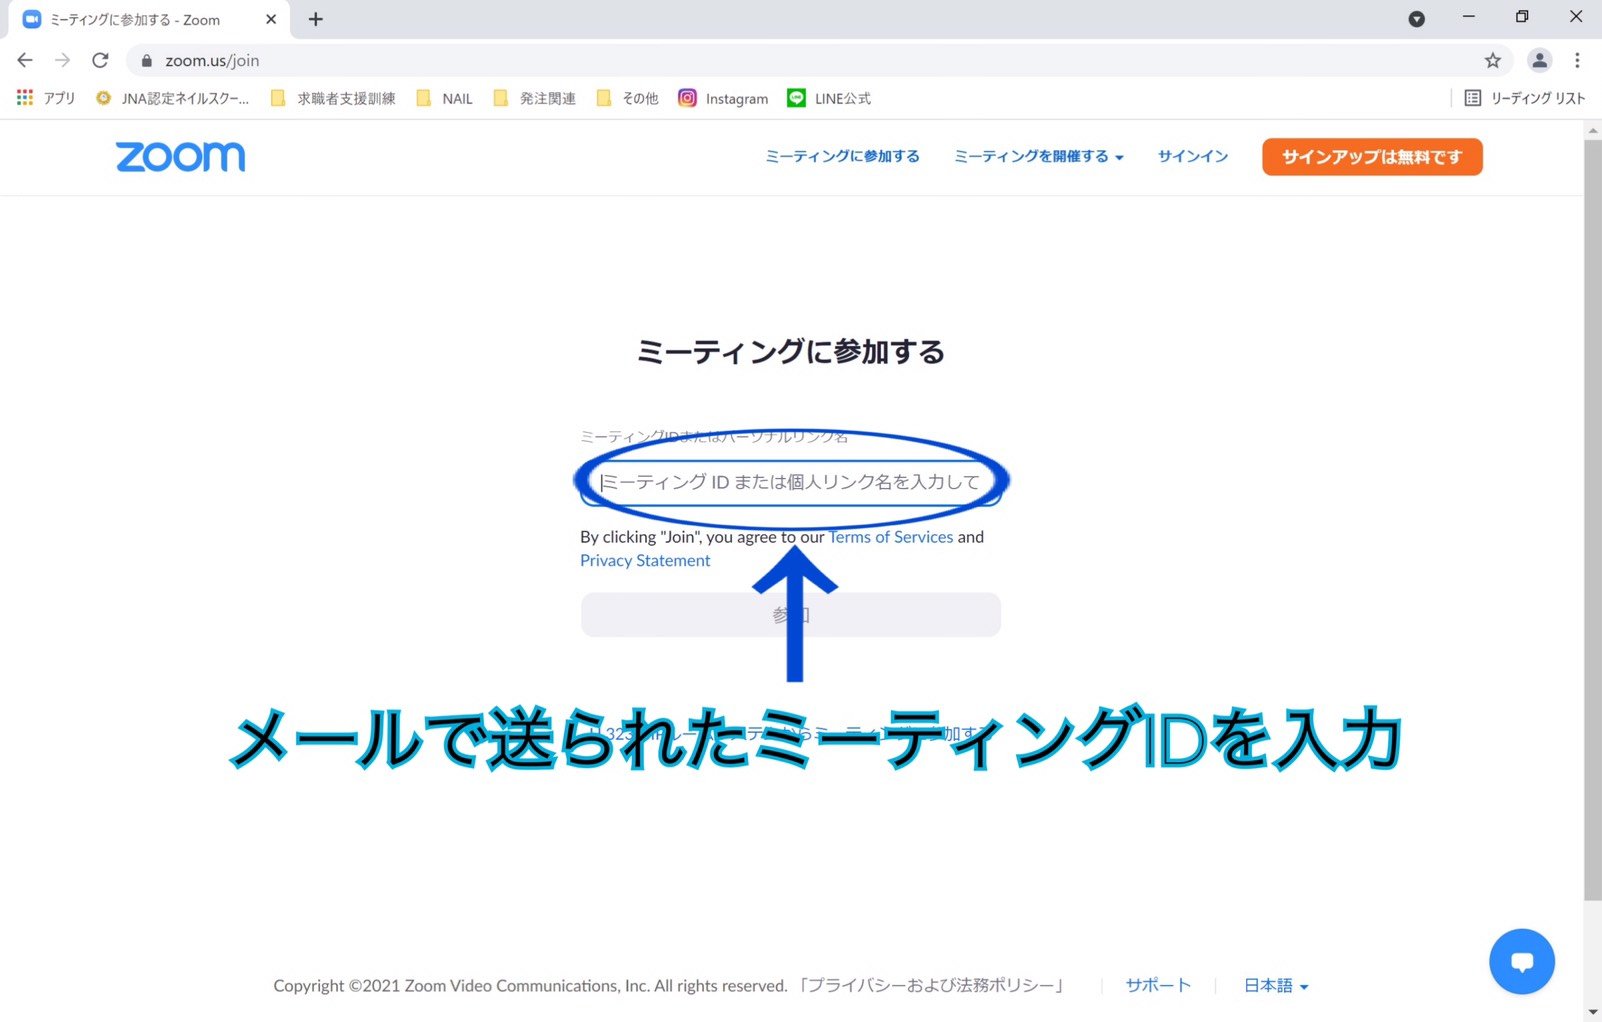Open the chat support bubble

[1521, 962]
